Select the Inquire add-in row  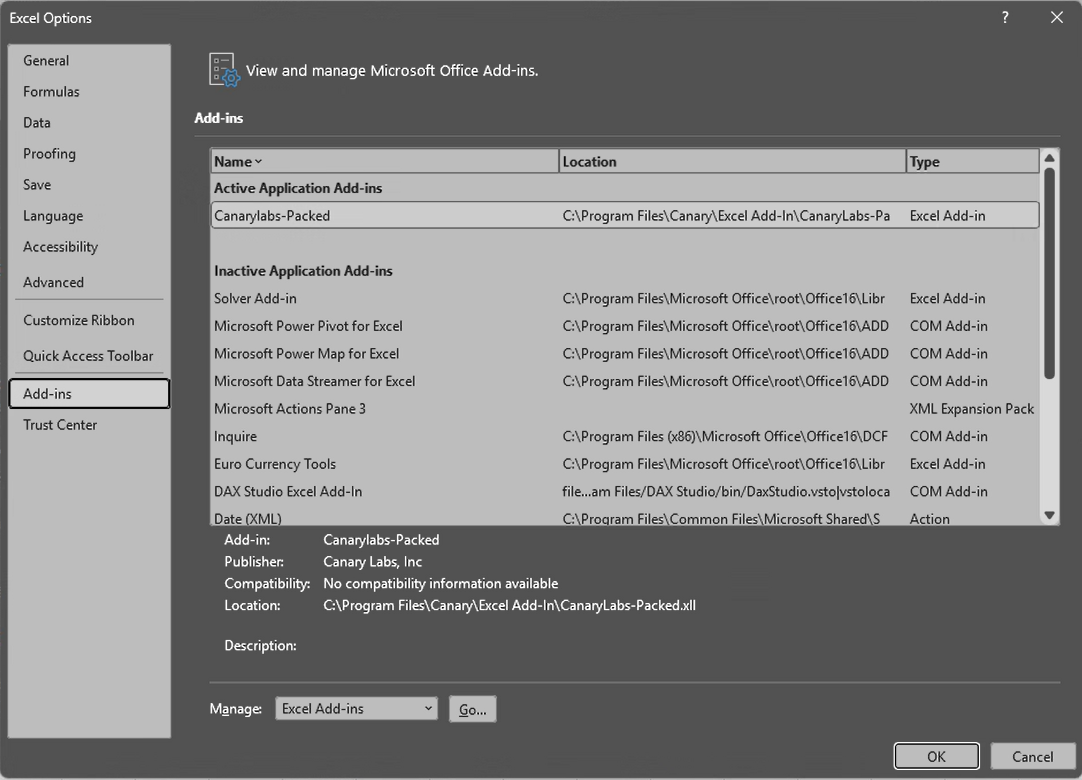[x=624, y=436]
